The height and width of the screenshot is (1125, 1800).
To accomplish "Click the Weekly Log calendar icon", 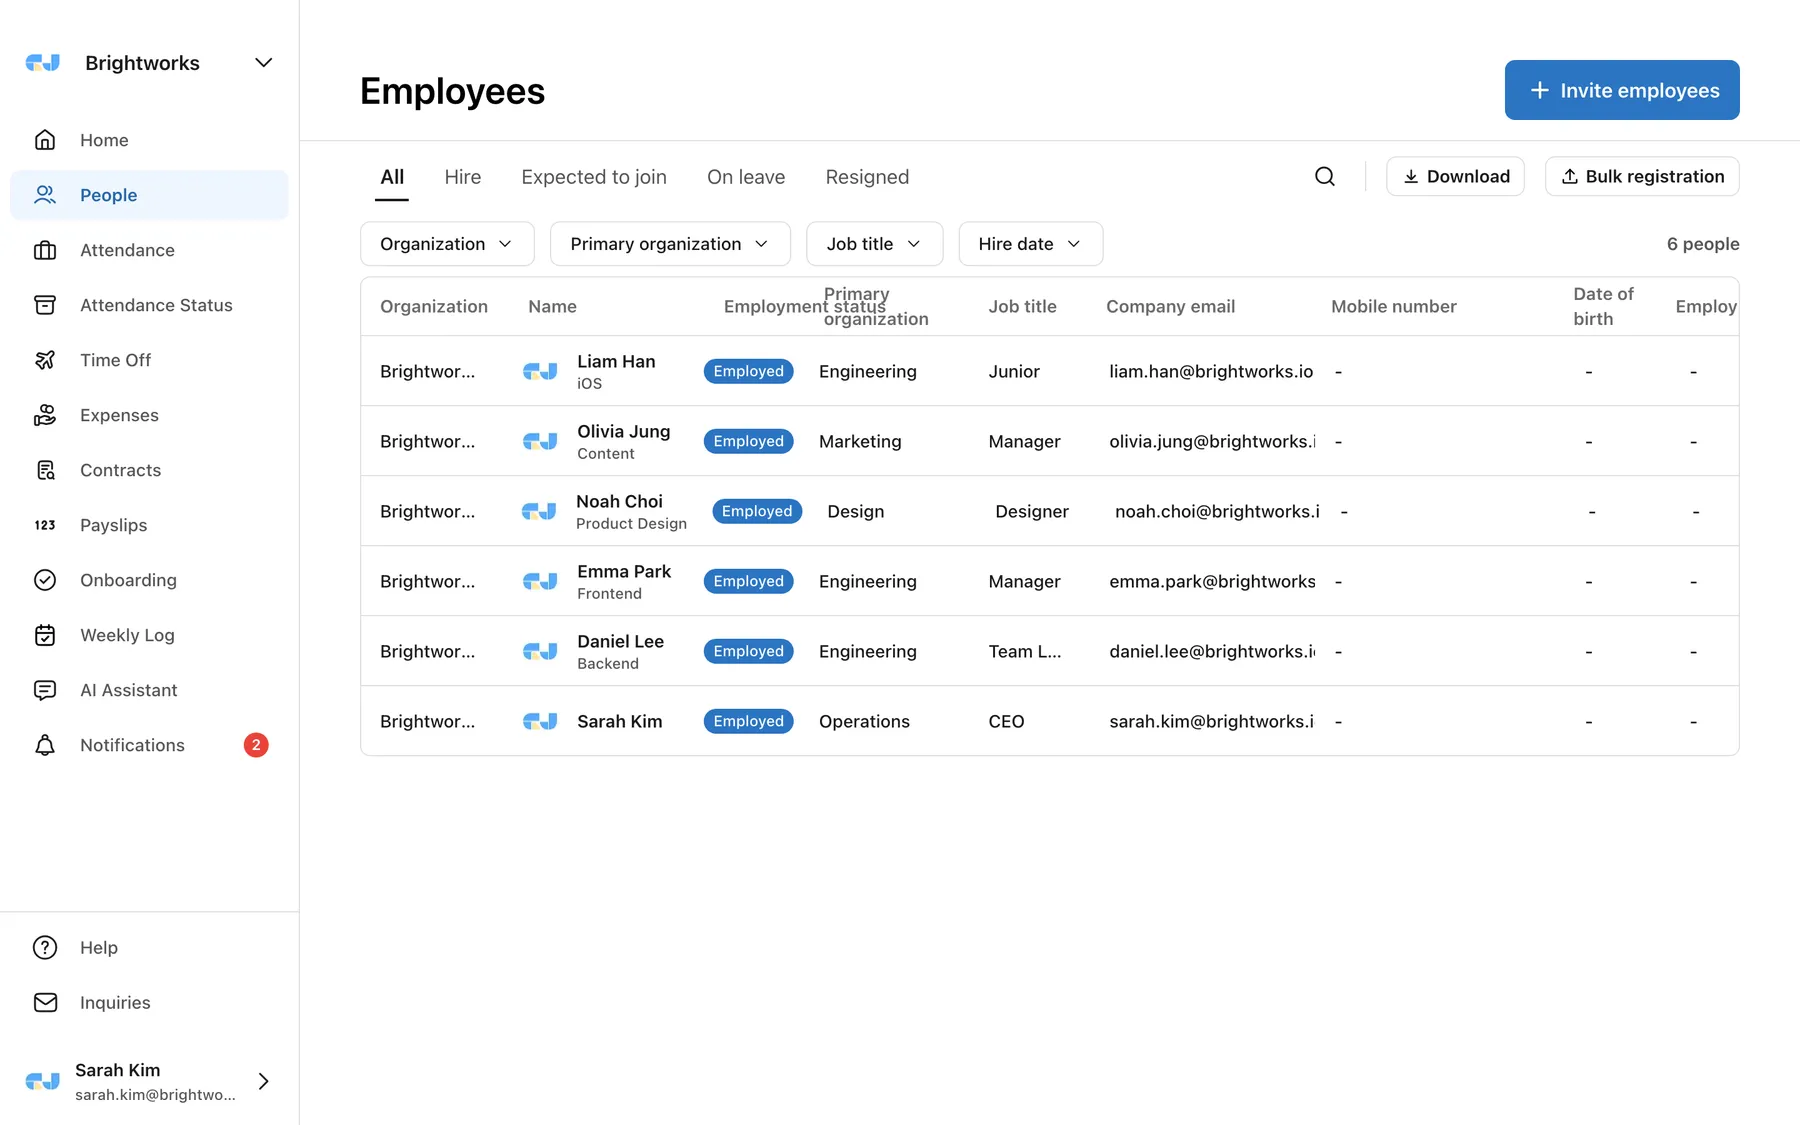I will point(45,635).
